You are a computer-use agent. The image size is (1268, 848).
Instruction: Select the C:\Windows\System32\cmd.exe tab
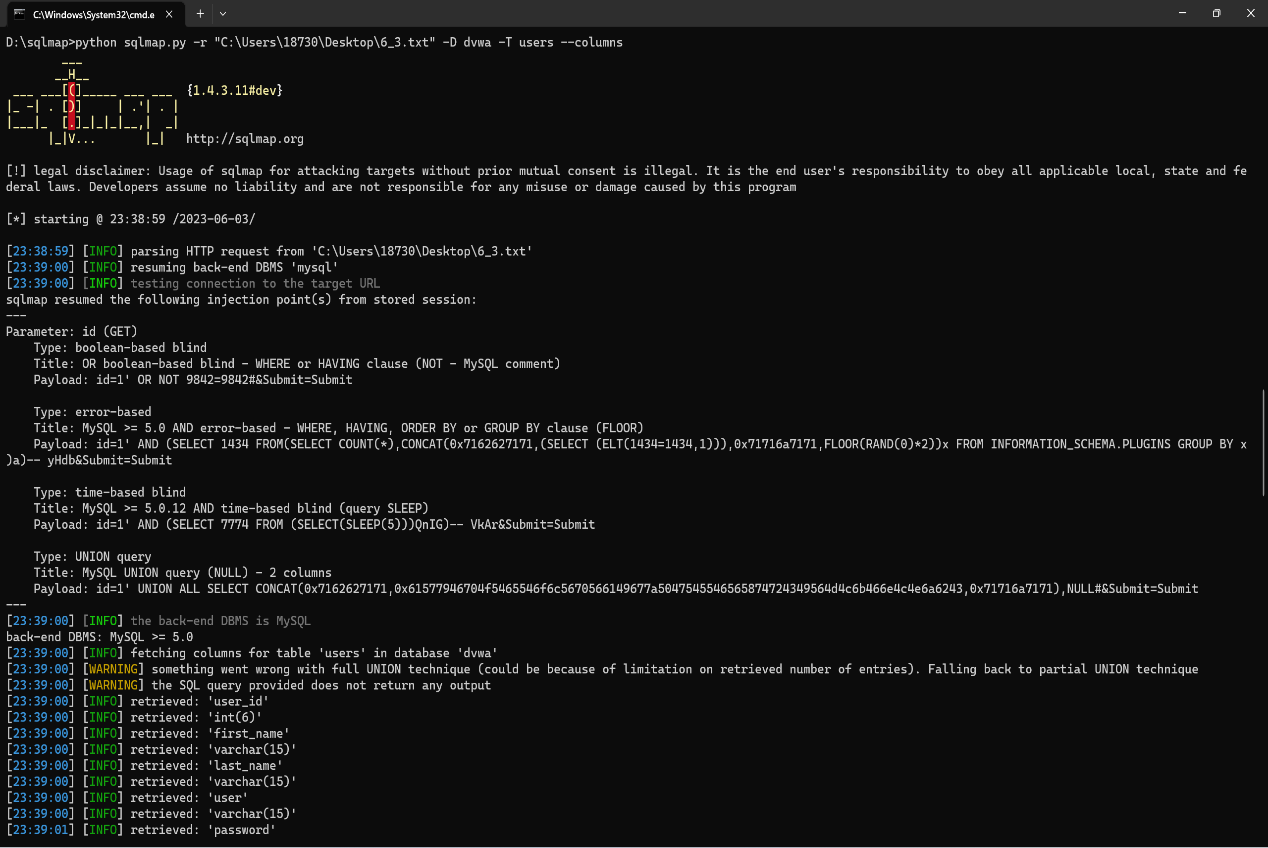pyautogui.click(x=94, y=14)
